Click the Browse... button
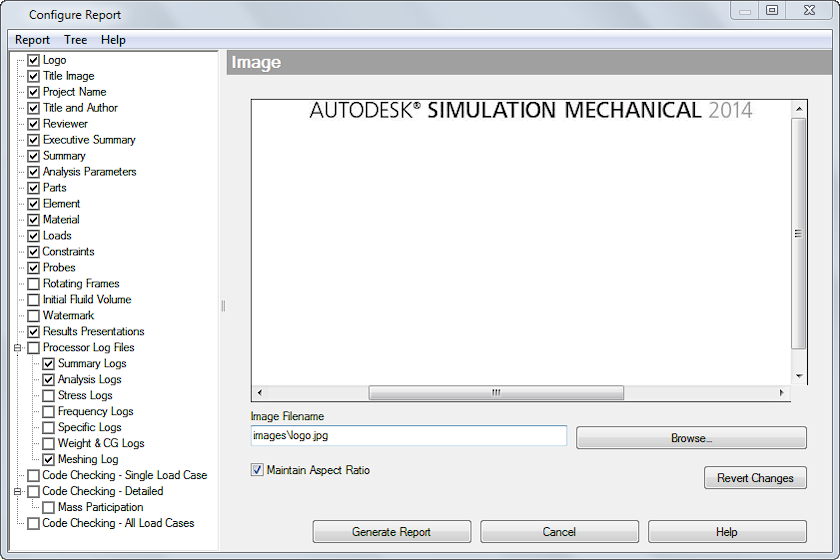This screenshot has width=840, height=560. [x=691, y=438]
